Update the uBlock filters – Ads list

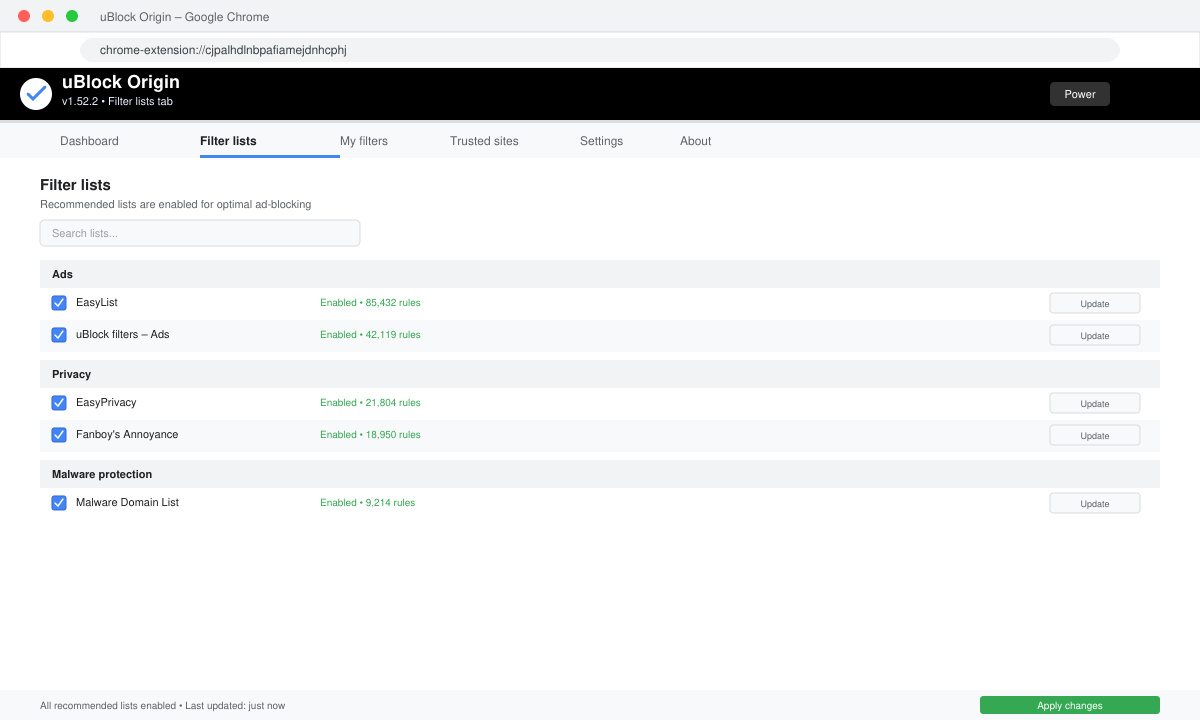1095,336
